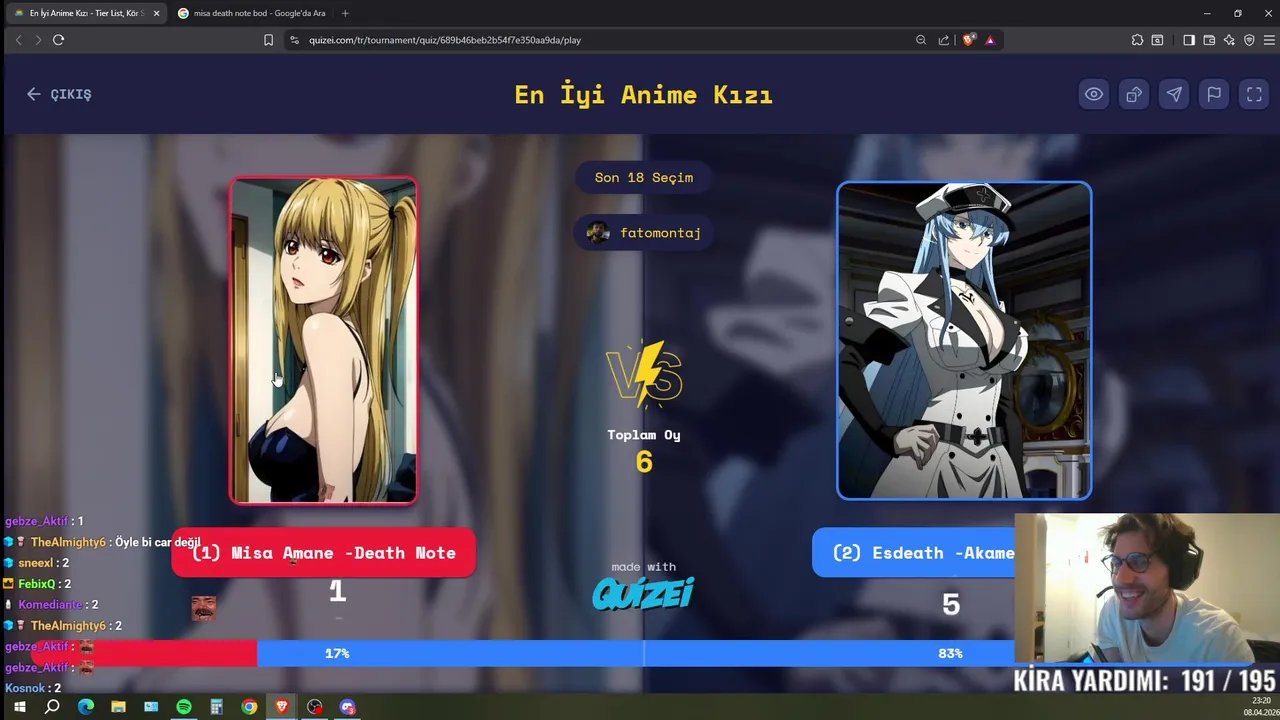The image size is (1280, 720).
Task: Open OBS Studio from taskbar
Action: tap(315, 707)
